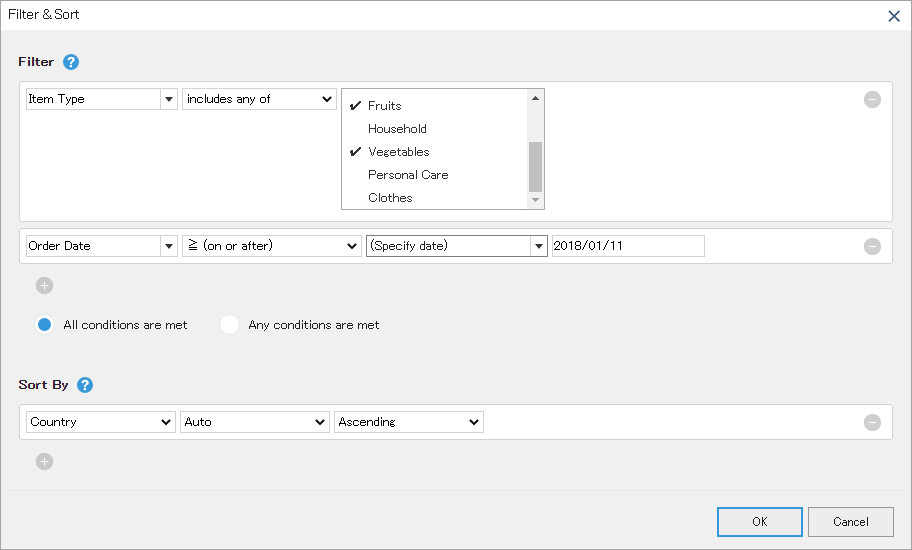Click the Cancel button
The height and width of the screenshot is (550, 912).
click(850, 522)
